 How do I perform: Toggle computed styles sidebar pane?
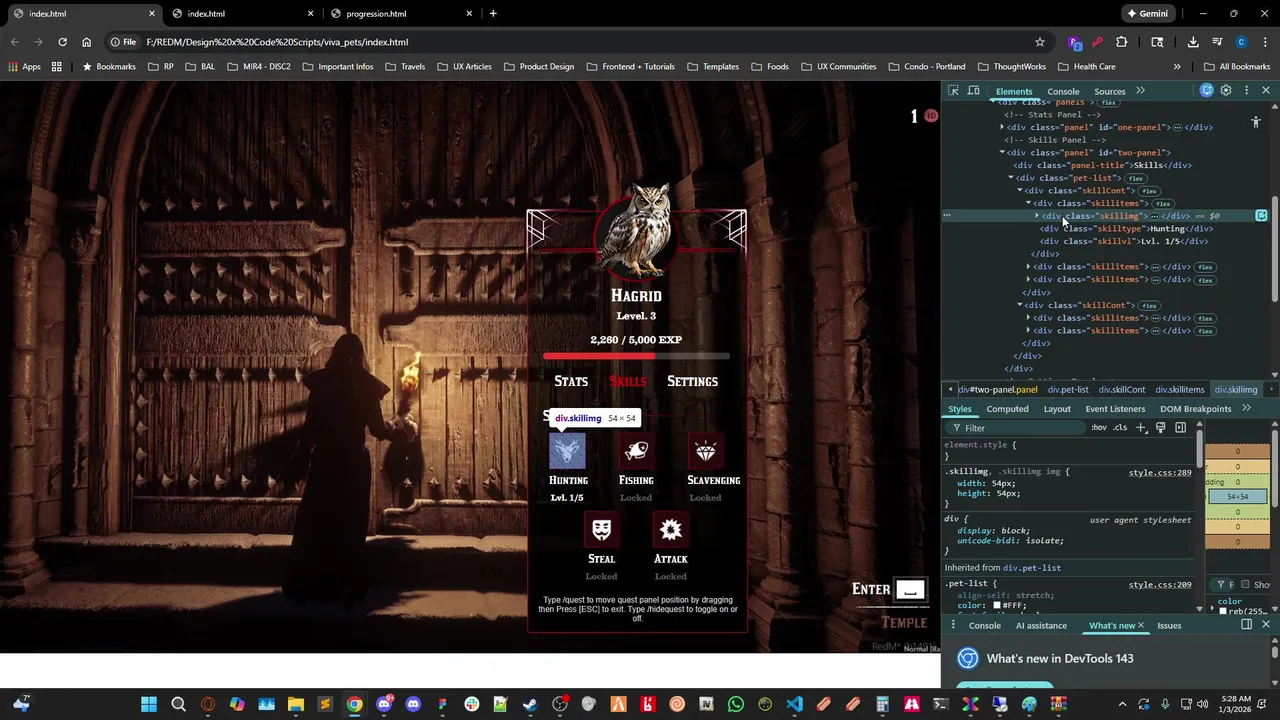[1180, 428]
